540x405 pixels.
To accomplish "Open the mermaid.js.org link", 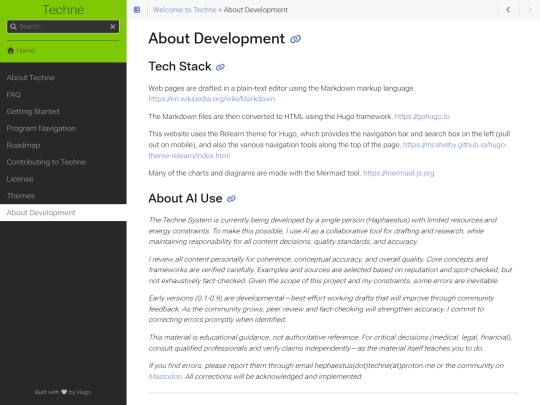I will pyautogui.click(x=398, y=173).
